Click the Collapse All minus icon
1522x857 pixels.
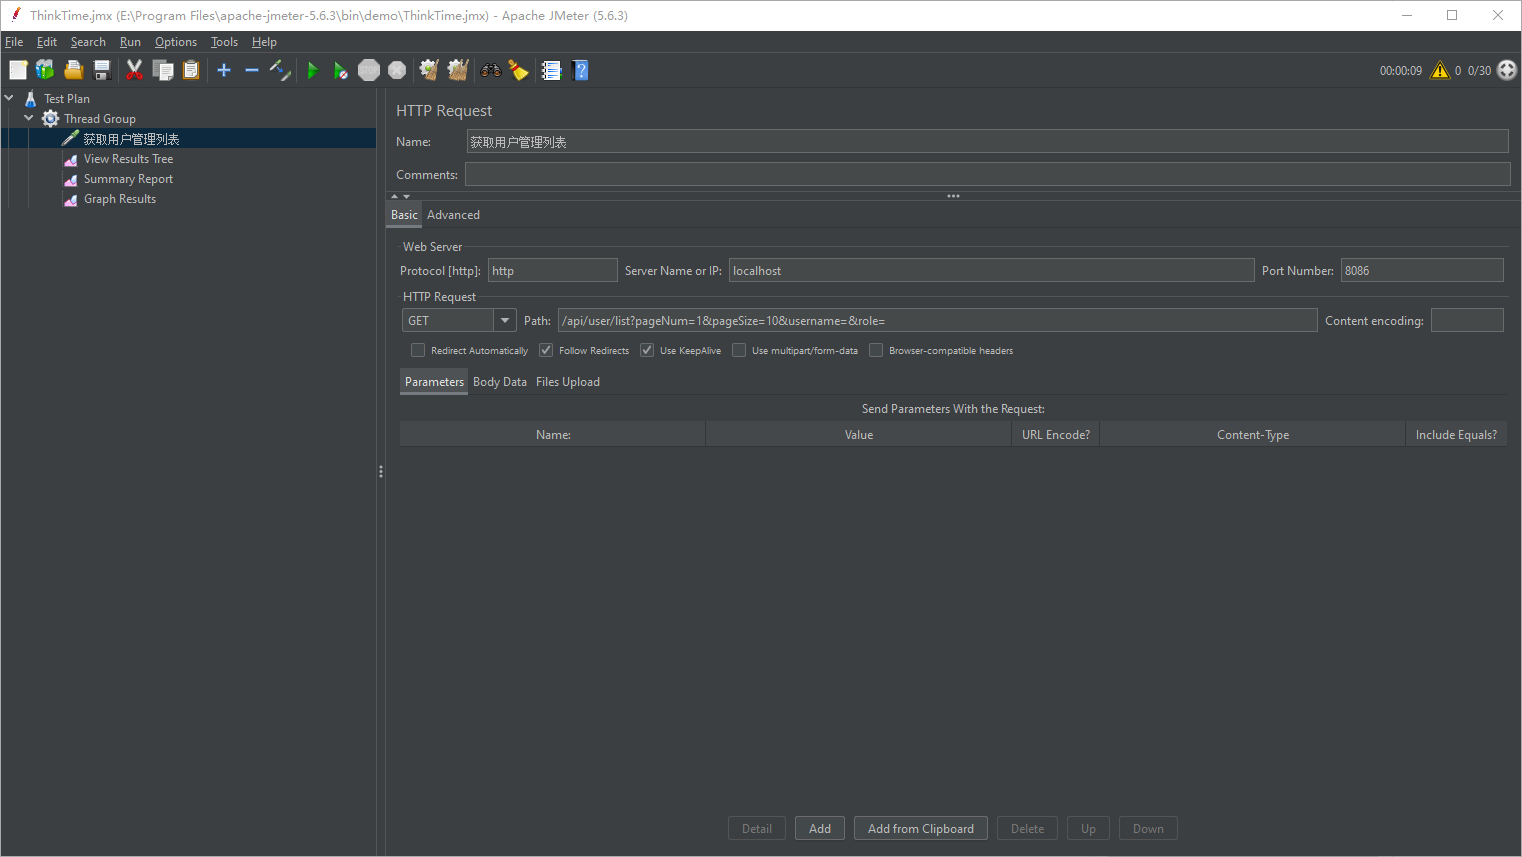coord(252,70)
